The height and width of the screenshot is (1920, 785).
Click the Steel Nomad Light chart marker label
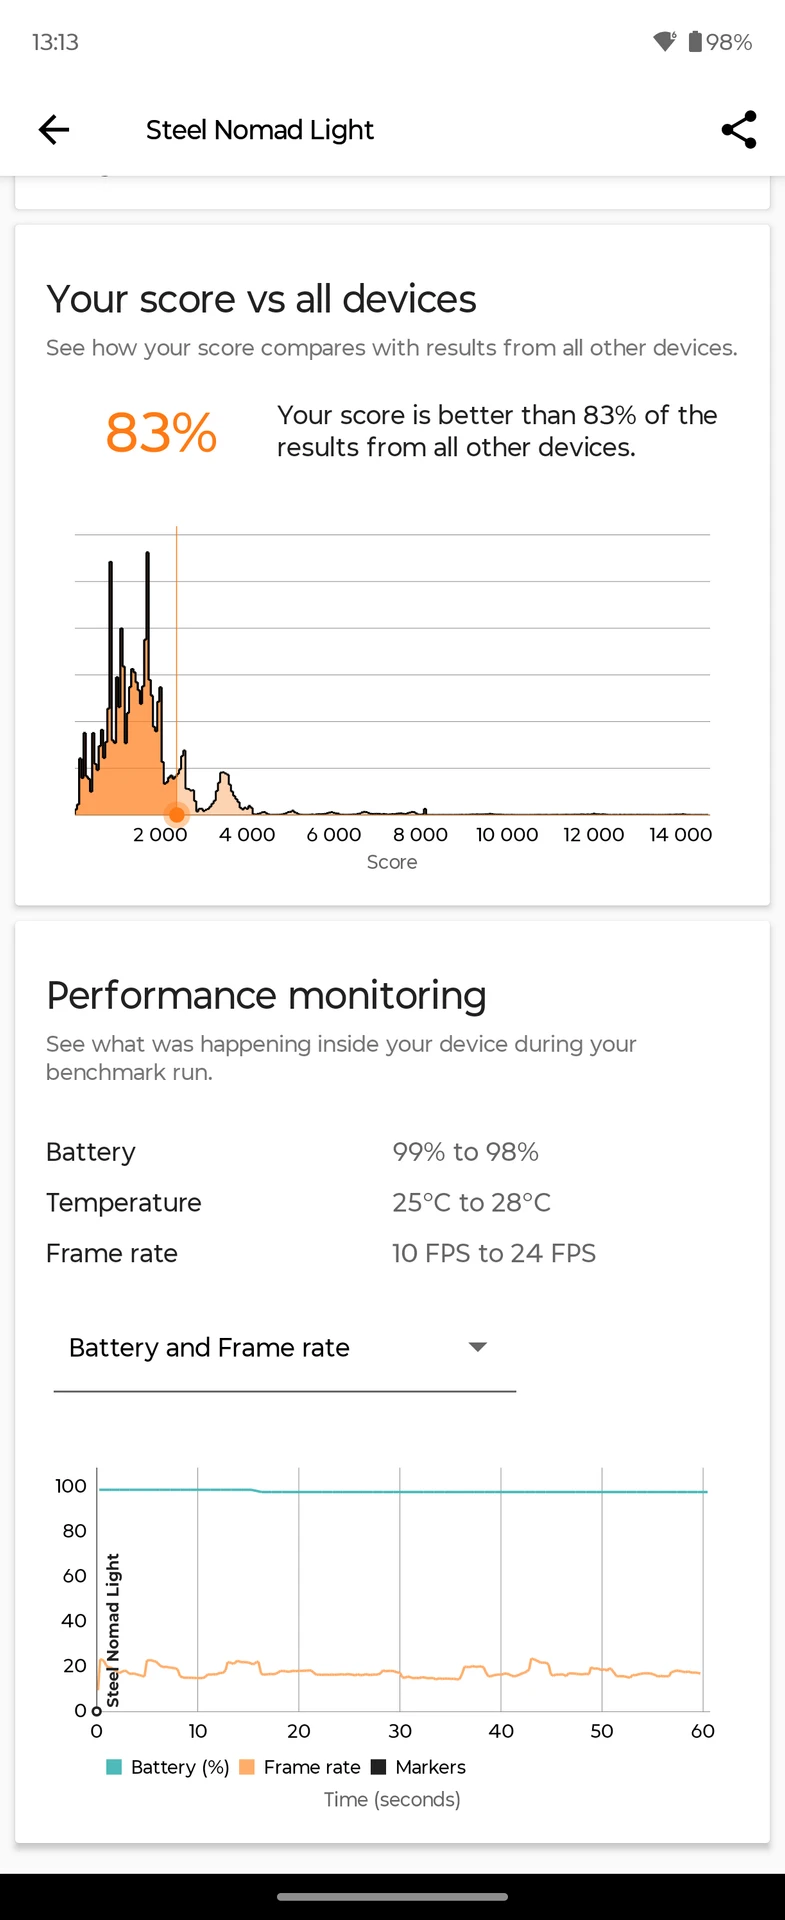[113, 1630]
